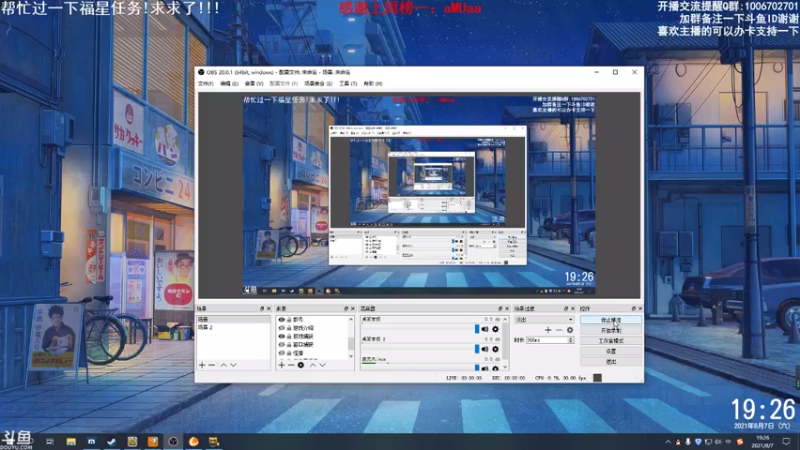This screenshot has height=450, width=800.
Task: Click the first button in Controls panel
Action: click(x=611, y=320)
